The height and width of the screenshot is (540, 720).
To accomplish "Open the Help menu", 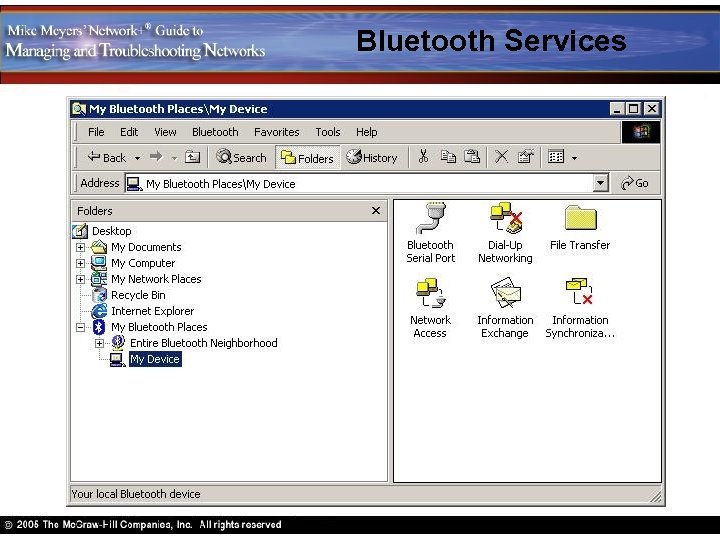I will coord(366,132).
